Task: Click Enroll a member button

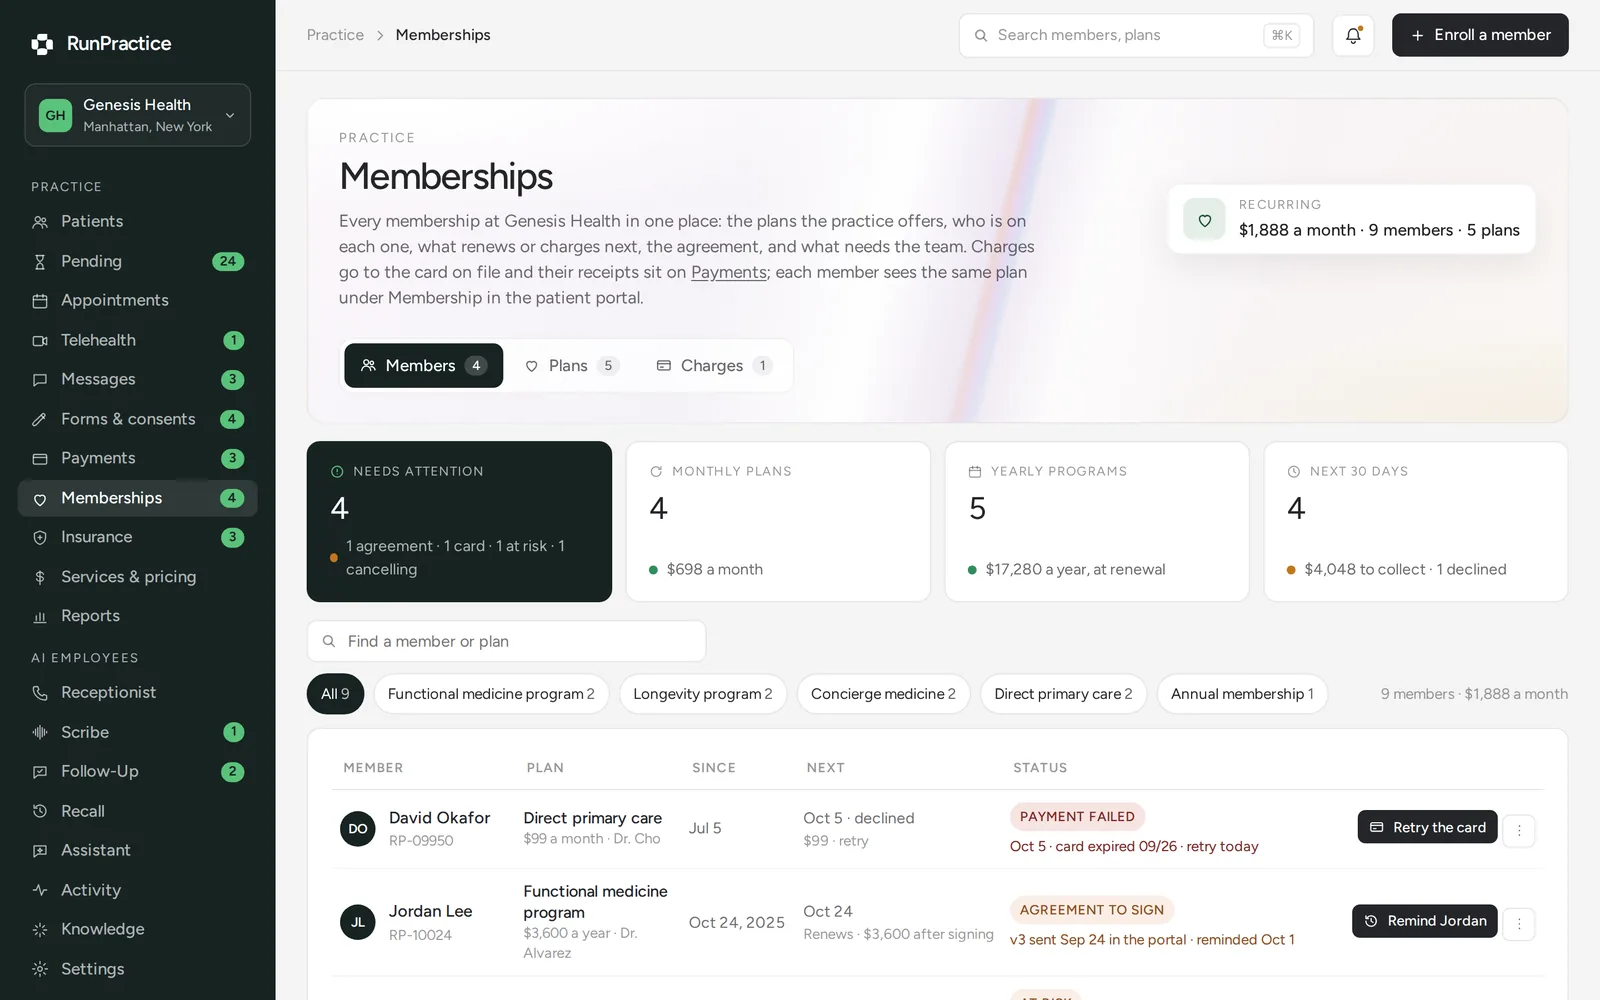Action: (x=1480, y=35)
